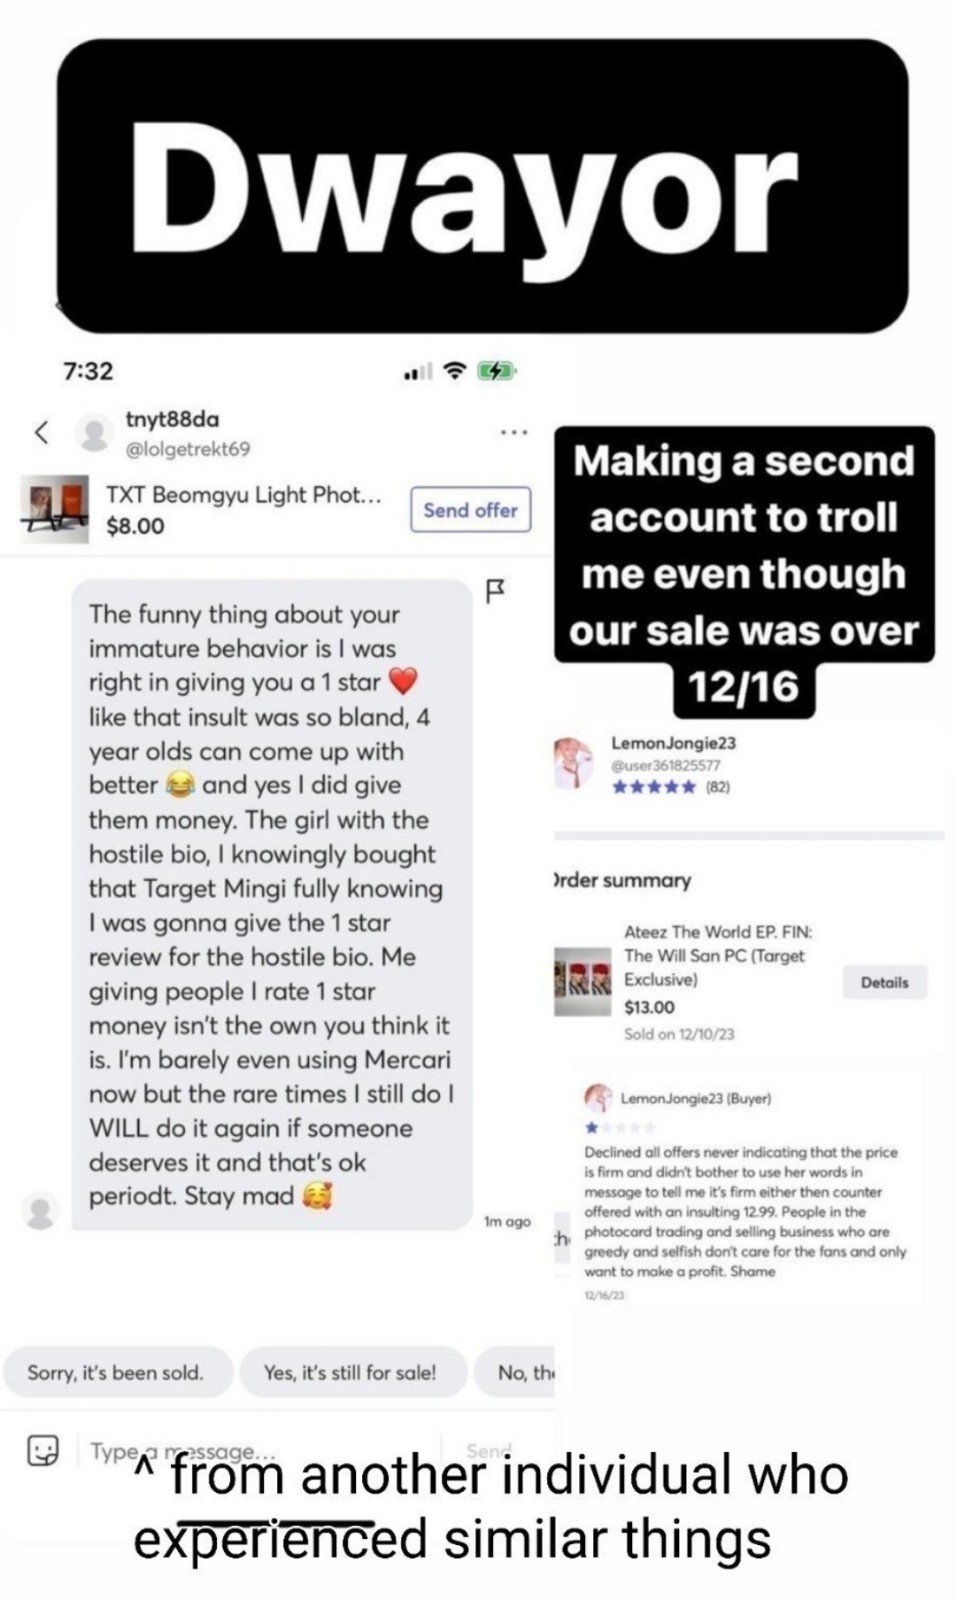Open the TXT Beomgyu Light Phot... listing title
Screen dimensions: 956x1600
click(x=244, y=495)
